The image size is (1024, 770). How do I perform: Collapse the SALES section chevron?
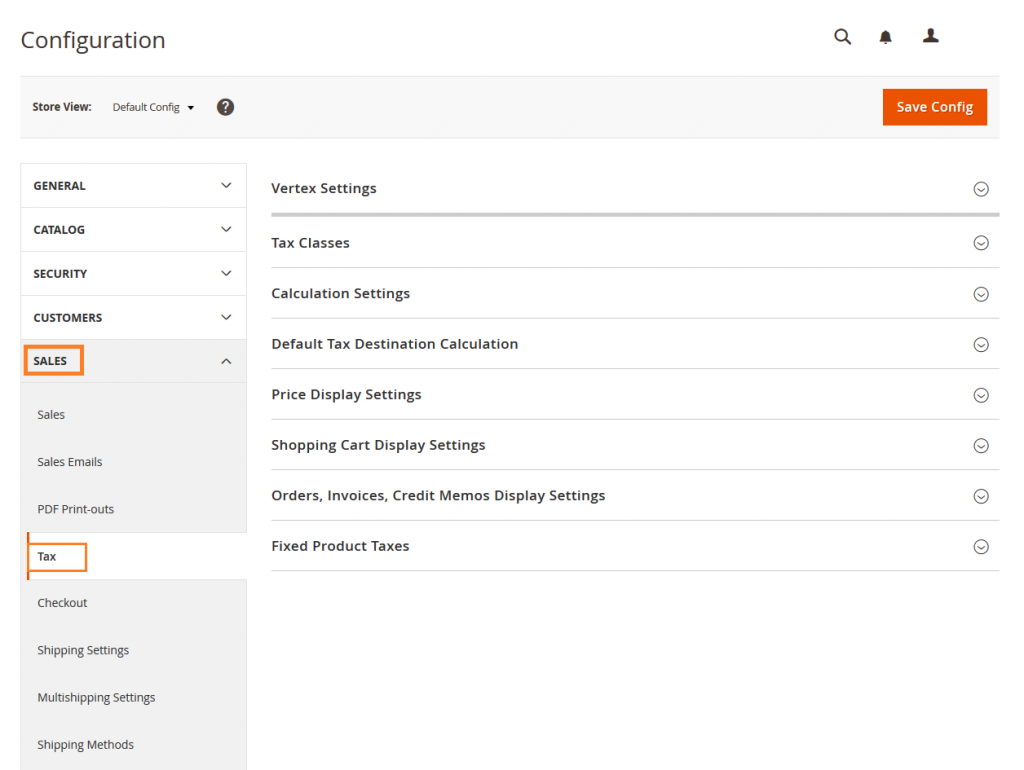click(226, 361)
